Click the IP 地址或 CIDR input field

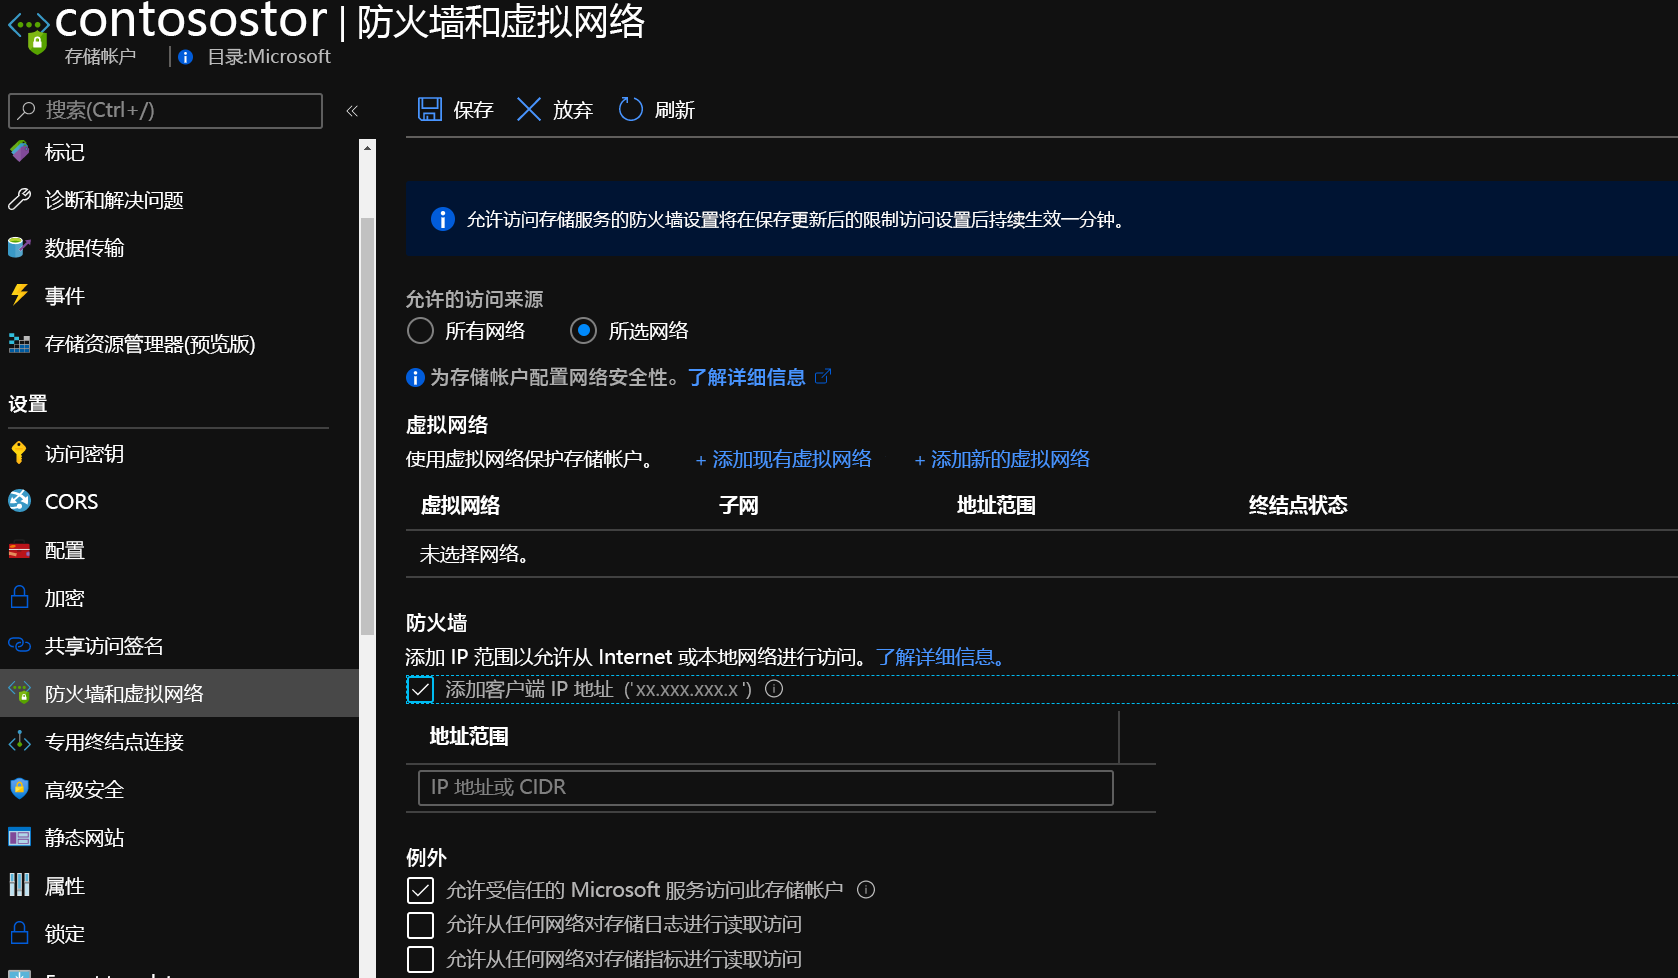coord(765,787)
